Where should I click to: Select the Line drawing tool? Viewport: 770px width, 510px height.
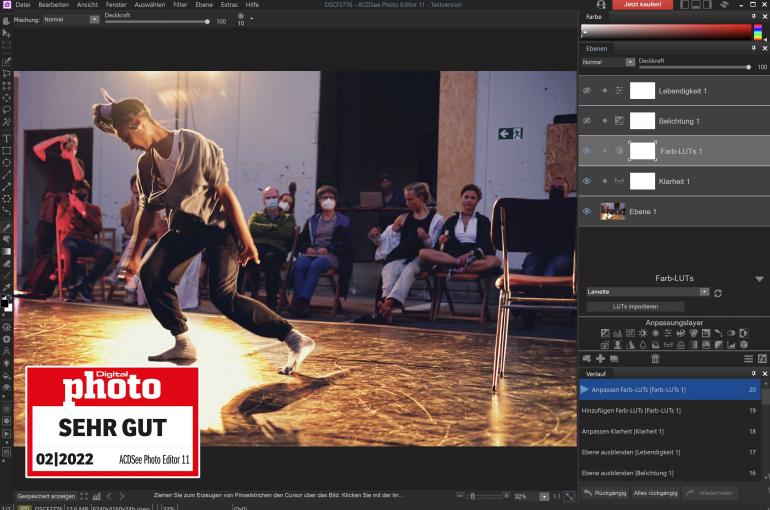pos(6,175)
